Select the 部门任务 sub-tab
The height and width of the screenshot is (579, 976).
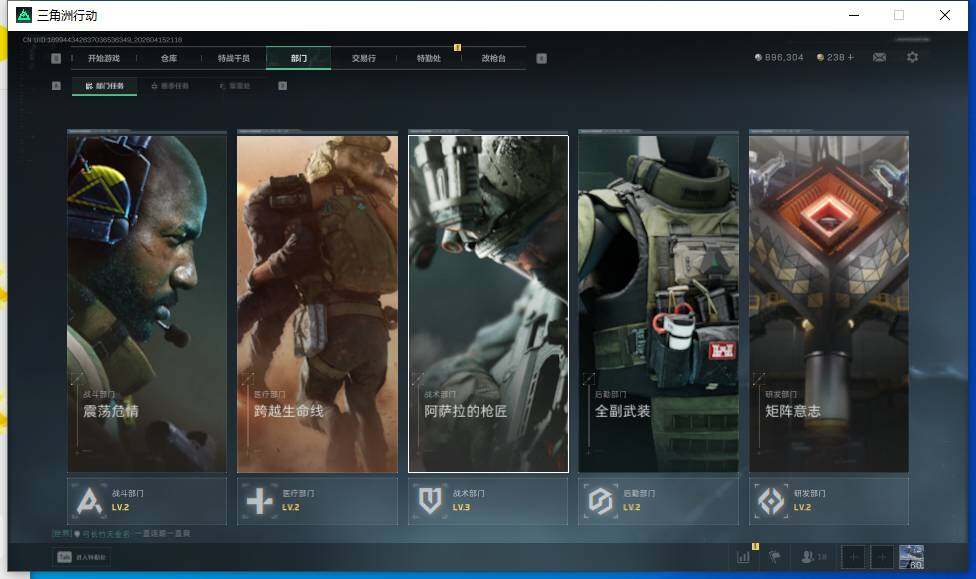click(105, 86)
